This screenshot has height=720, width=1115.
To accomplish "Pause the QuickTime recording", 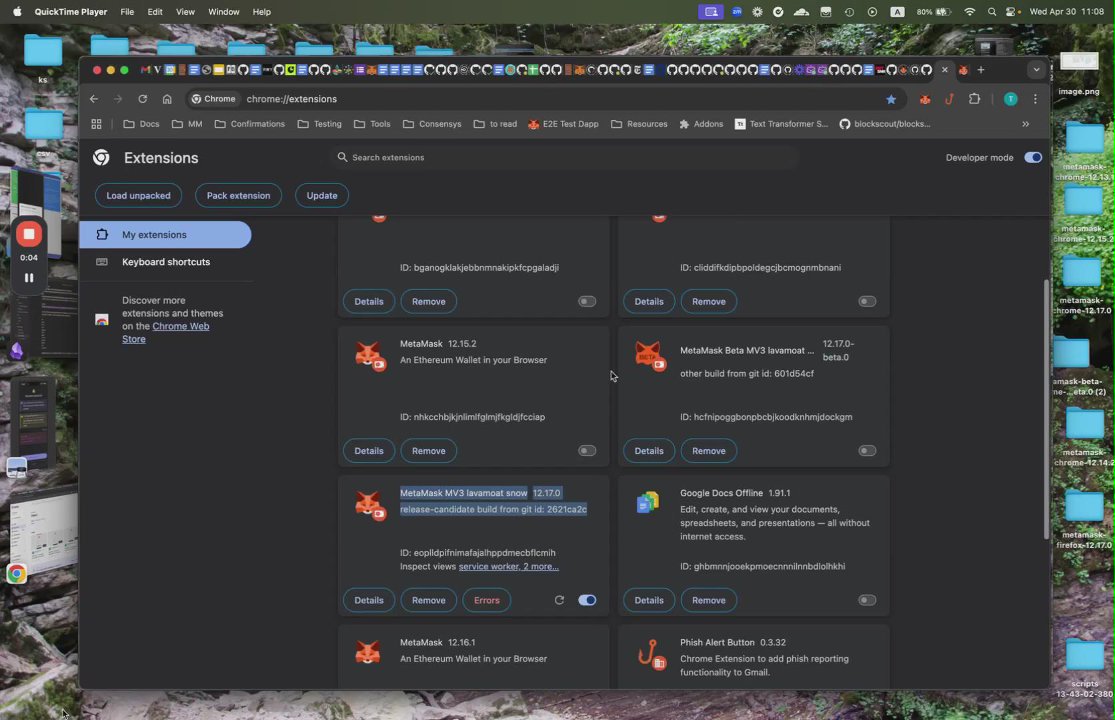I will pyautogui.click(x=29, y=278).
